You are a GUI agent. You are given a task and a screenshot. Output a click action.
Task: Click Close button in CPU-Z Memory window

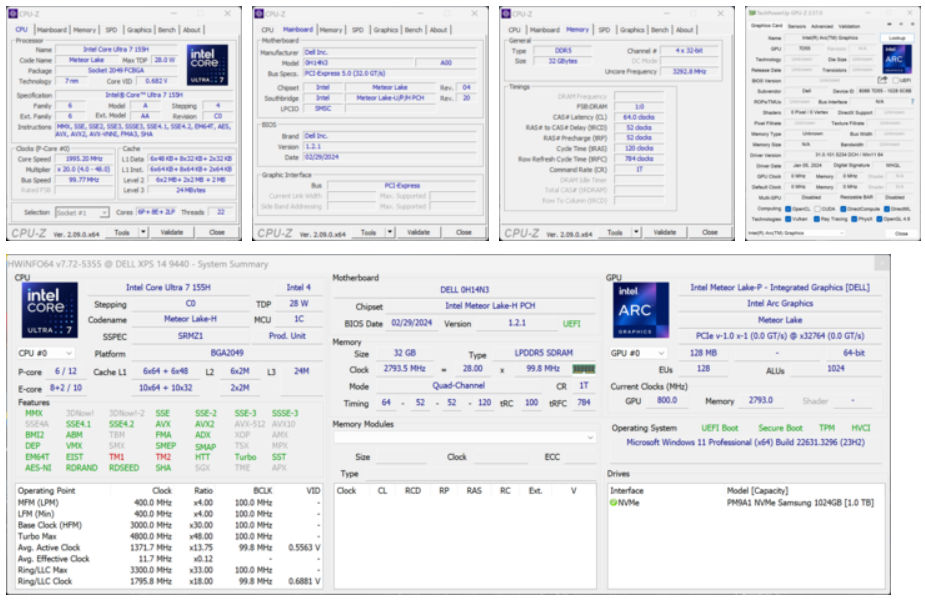click(710, 232)
